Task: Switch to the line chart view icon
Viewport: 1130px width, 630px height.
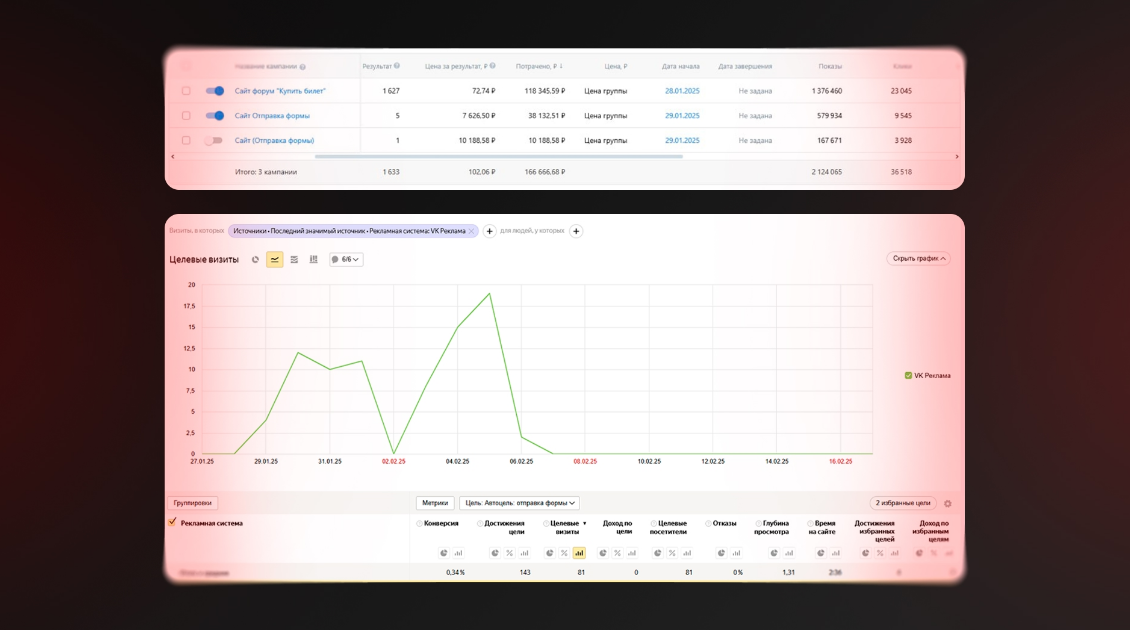Action: 275,259
